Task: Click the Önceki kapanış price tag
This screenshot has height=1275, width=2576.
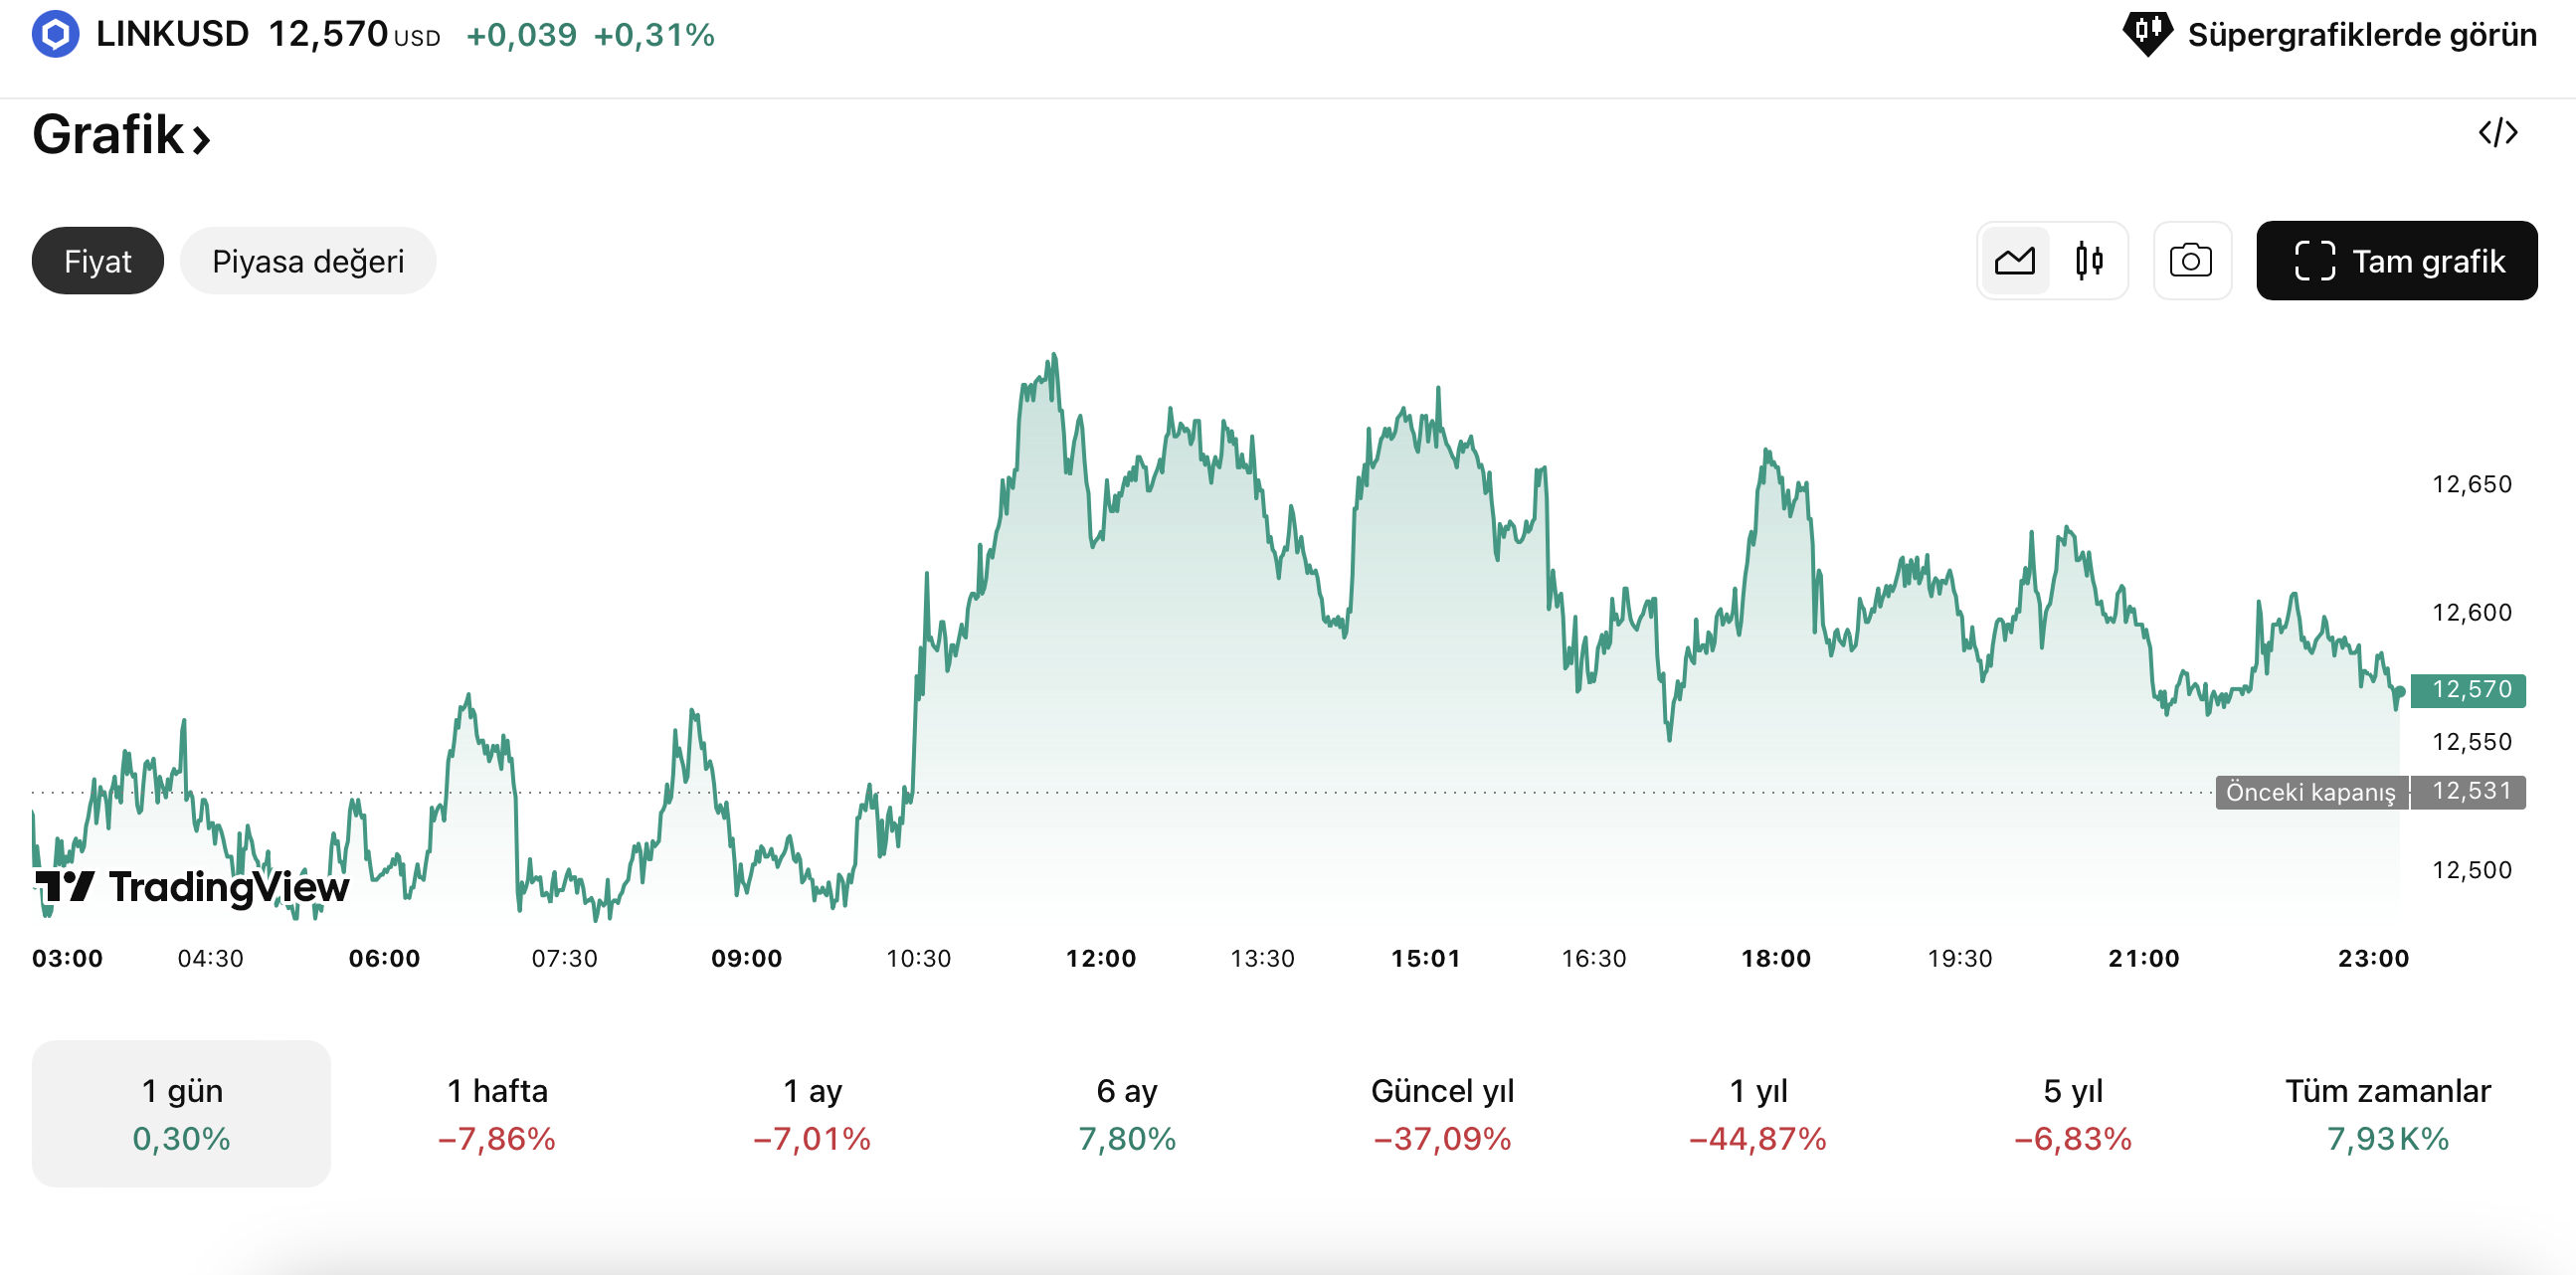Action: click(2310, 792)
